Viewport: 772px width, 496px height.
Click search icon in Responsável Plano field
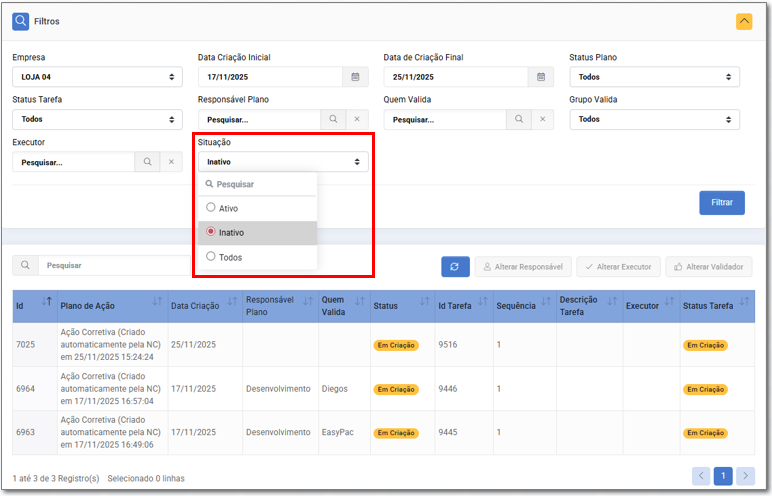pyautogui.click(x=333, y=119)
